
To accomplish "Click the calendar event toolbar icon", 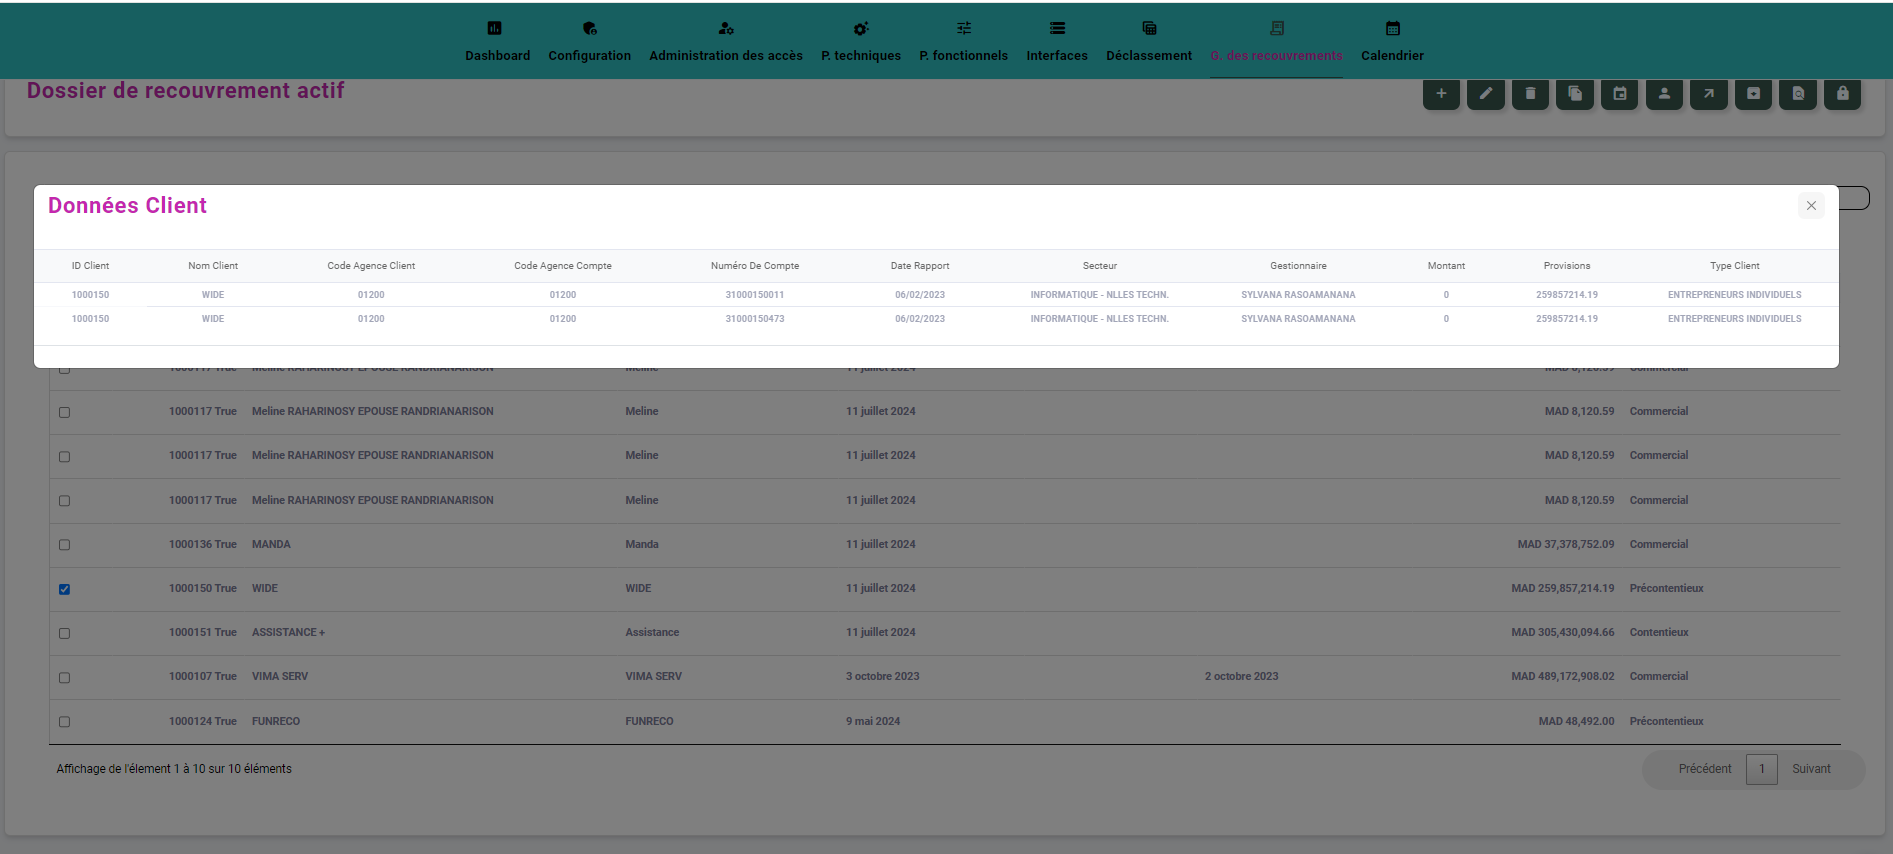I will pos(1620,94).
